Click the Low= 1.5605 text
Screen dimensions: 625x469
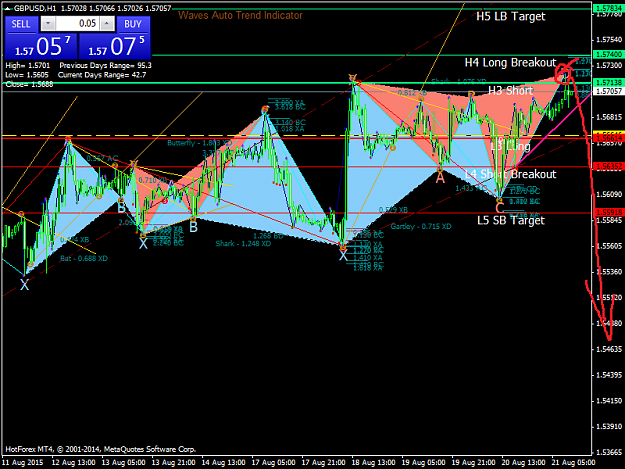click(27, 75)
